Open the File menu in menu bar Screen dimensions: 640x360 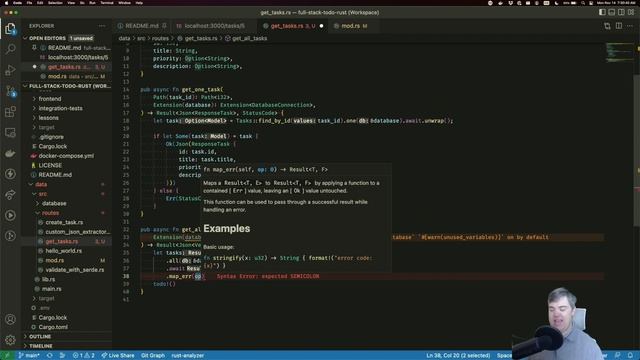pyautogui.click(x=29, y=2)
